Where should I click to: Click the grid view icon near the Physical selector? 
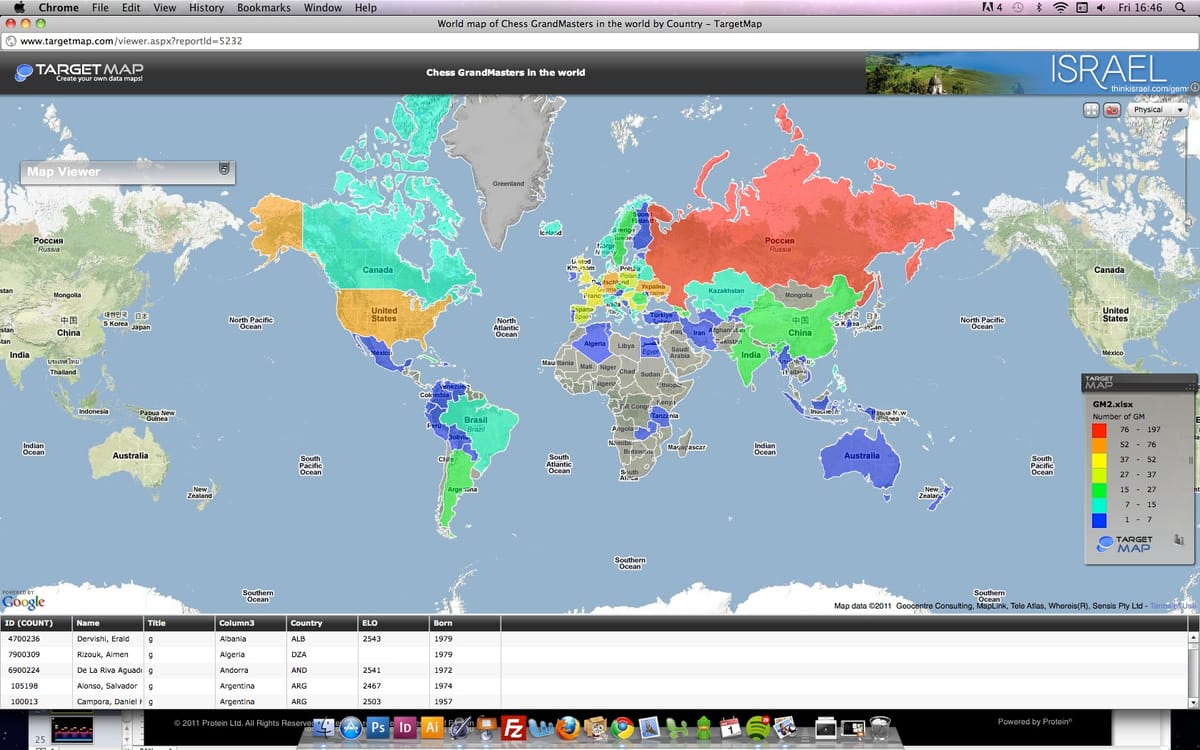(1091, 109)
